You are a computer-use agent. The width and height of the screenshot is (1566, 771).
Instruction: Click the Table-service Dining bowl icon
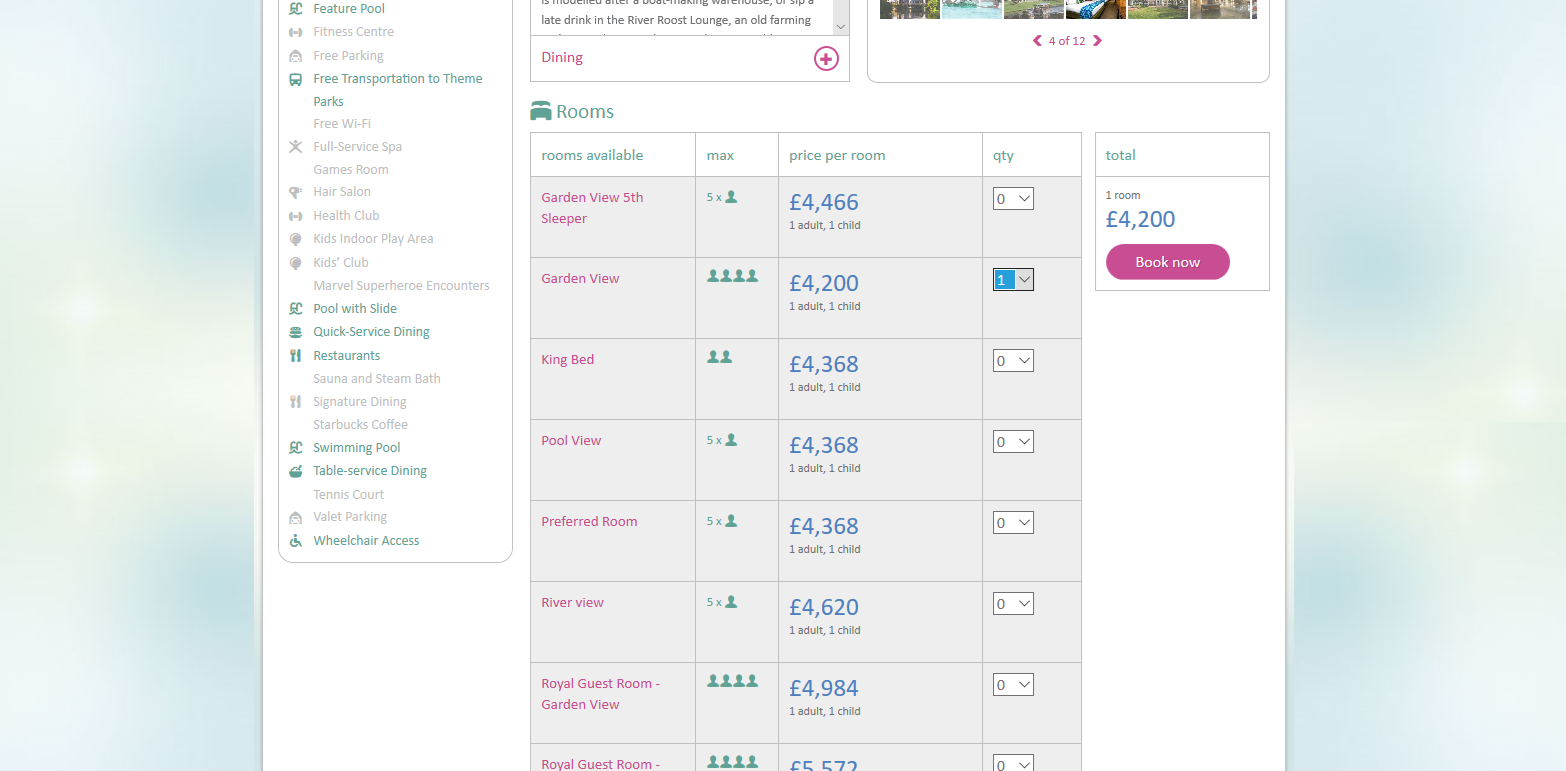pyautogui.click(x=295, y=471)
